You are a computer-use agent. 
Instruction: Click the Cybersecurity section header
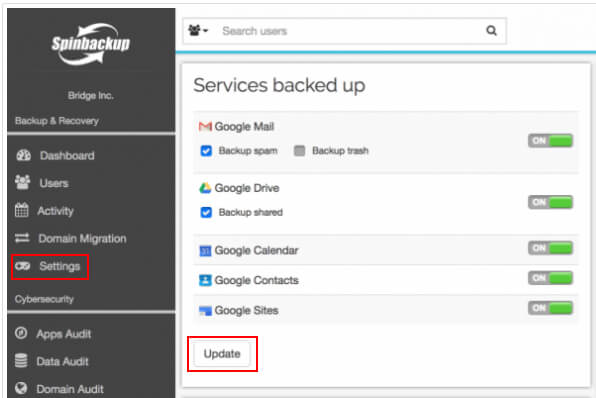44,300
